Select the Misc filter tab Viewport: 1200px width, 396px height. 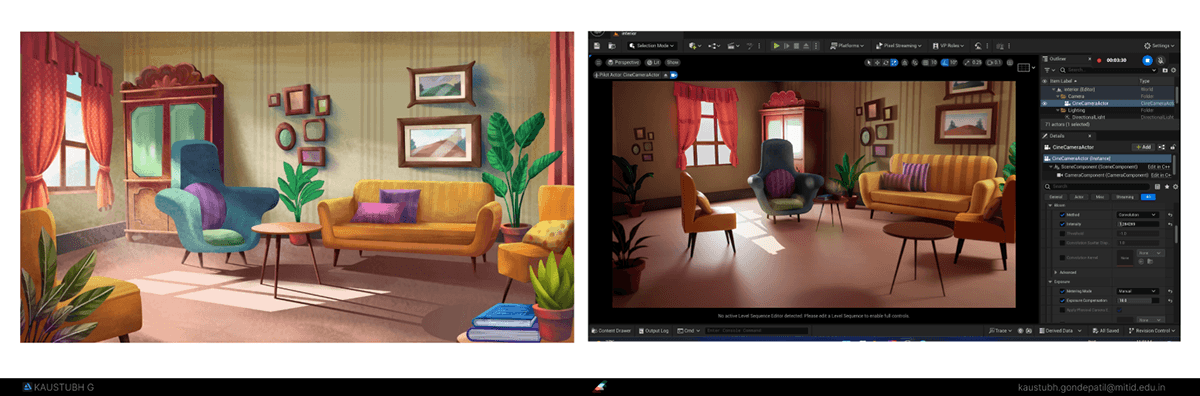coord(1100,197)
